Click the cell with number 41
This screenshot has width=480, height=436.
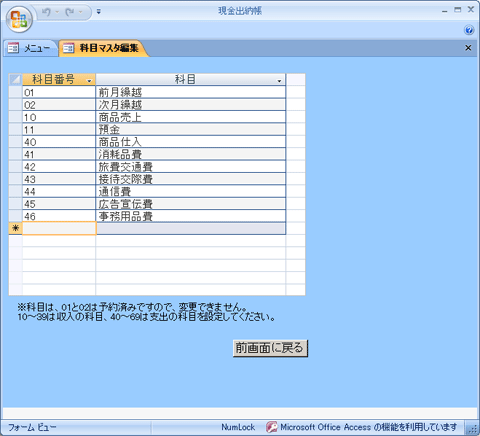[59, 154]
